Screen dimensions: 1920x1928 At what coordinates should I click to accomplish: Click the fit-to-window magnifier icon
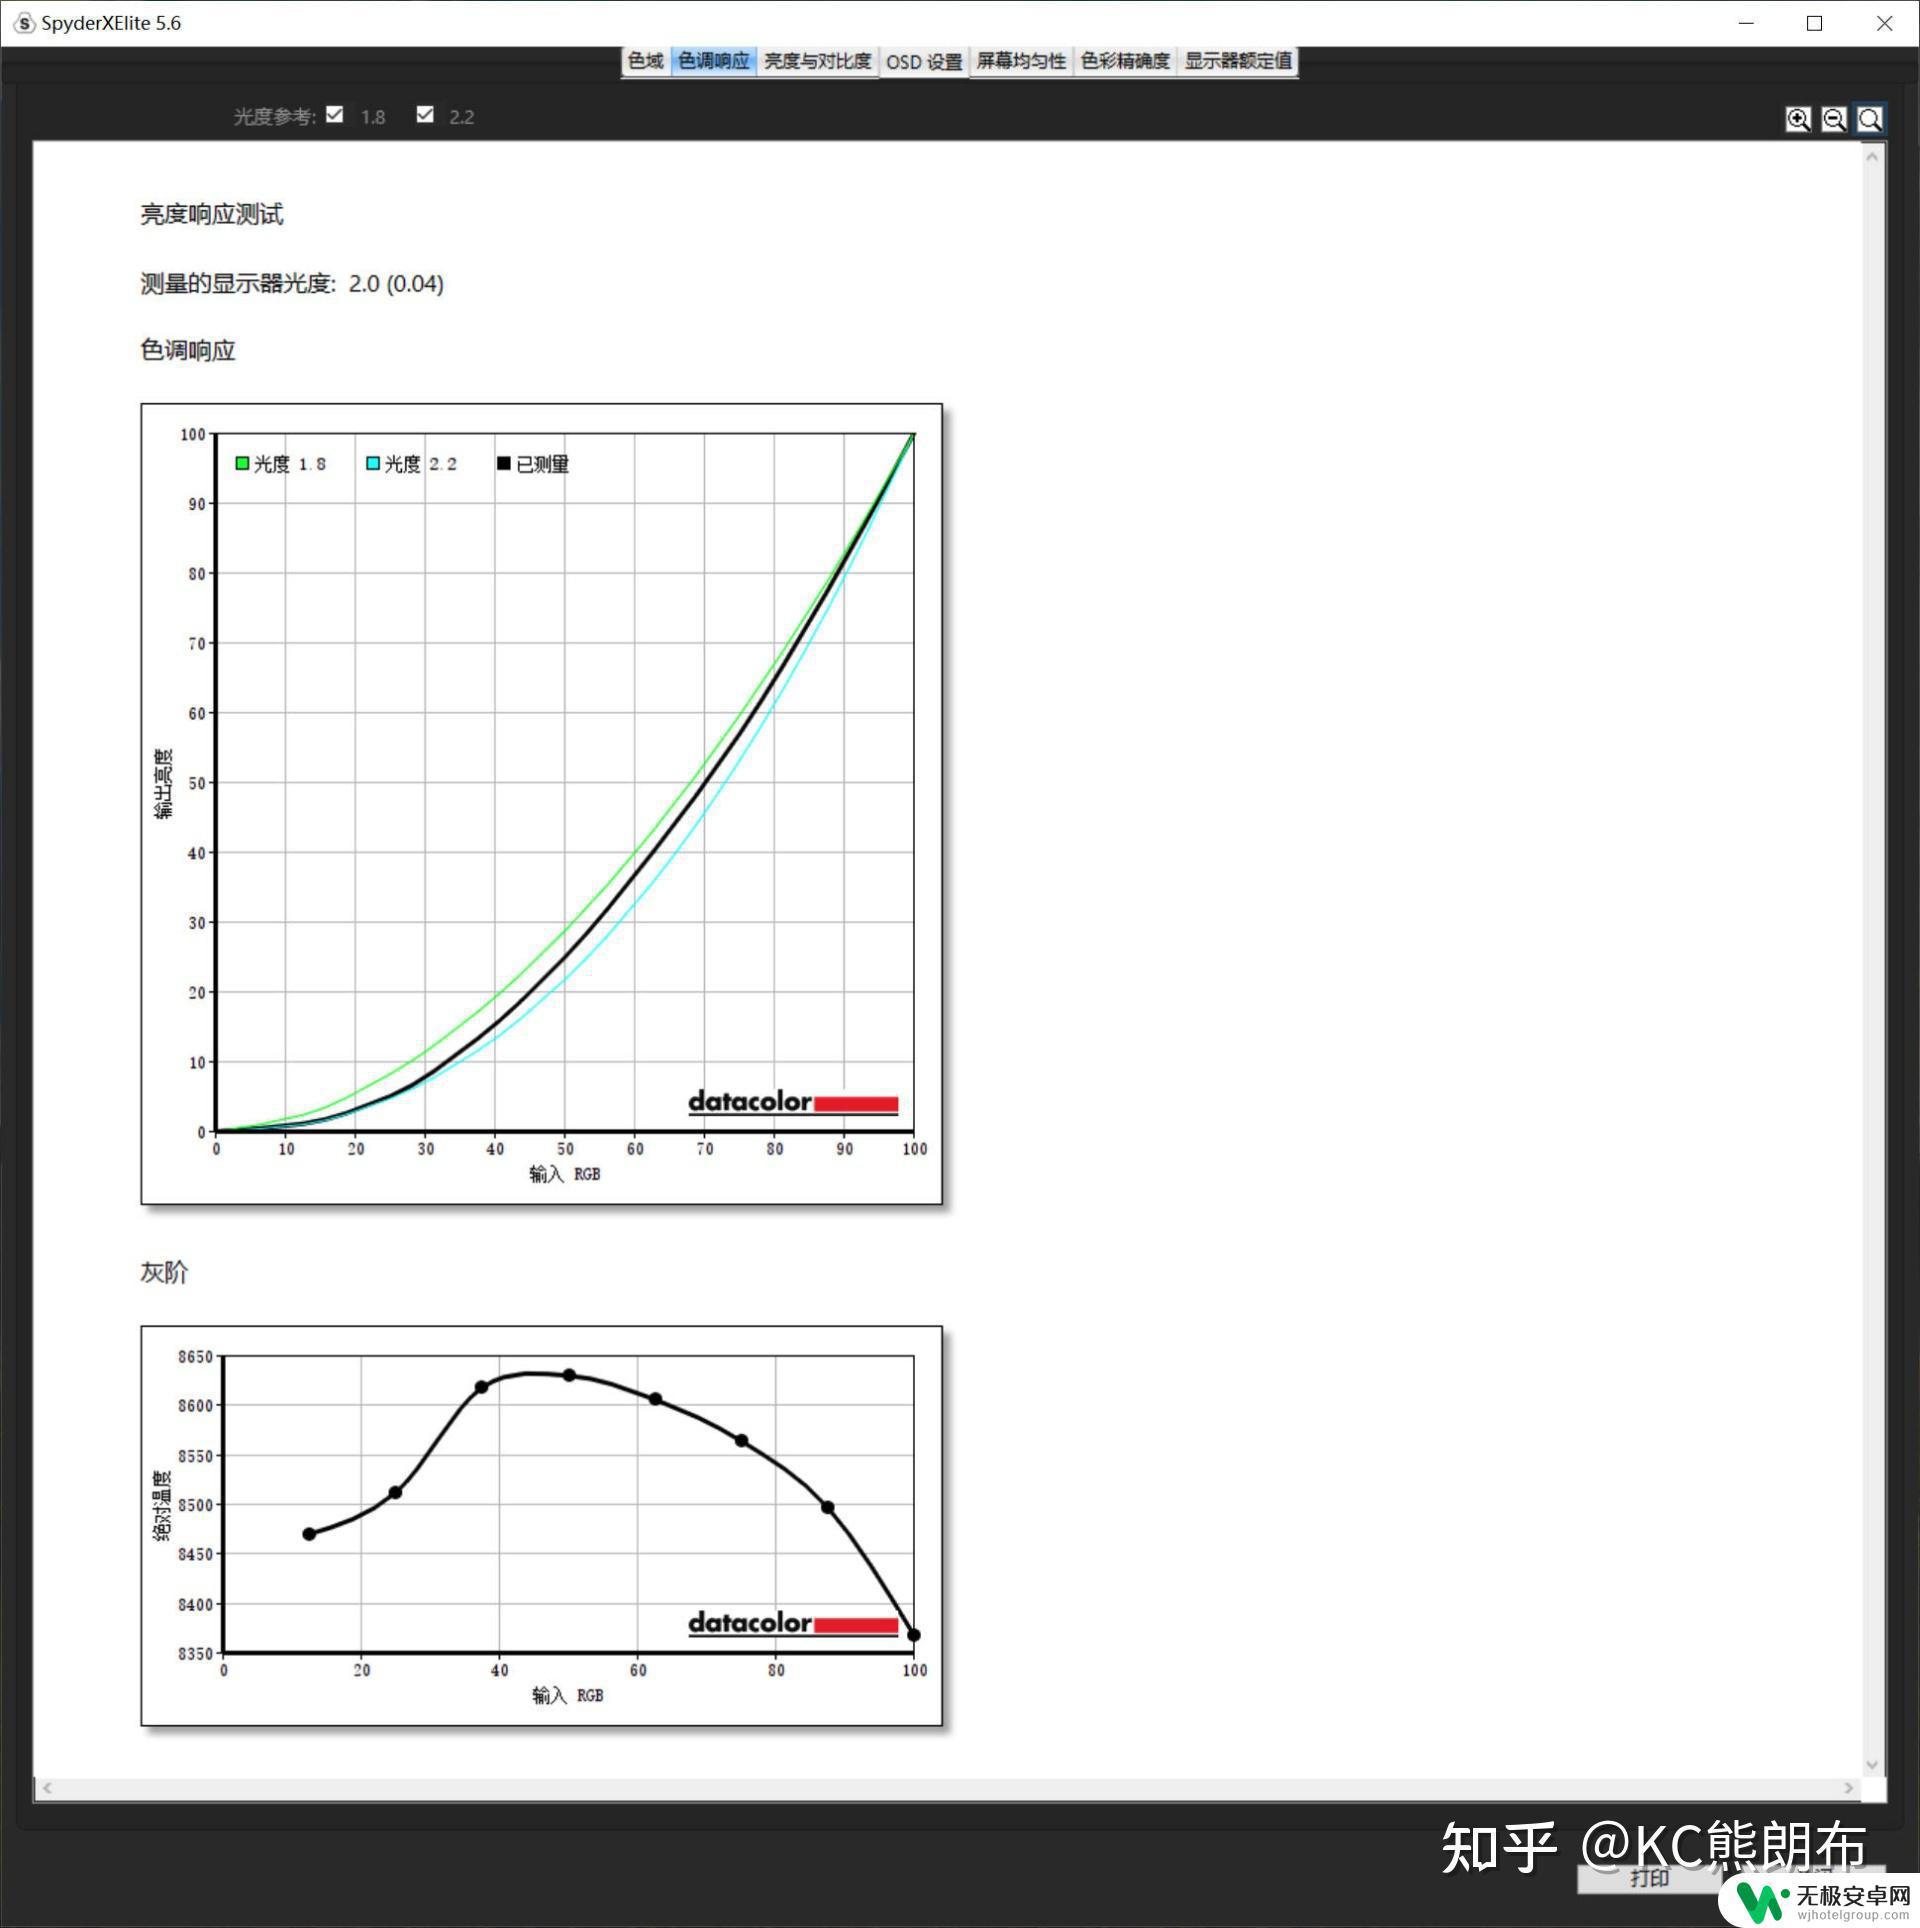(x=1870, y=119)
